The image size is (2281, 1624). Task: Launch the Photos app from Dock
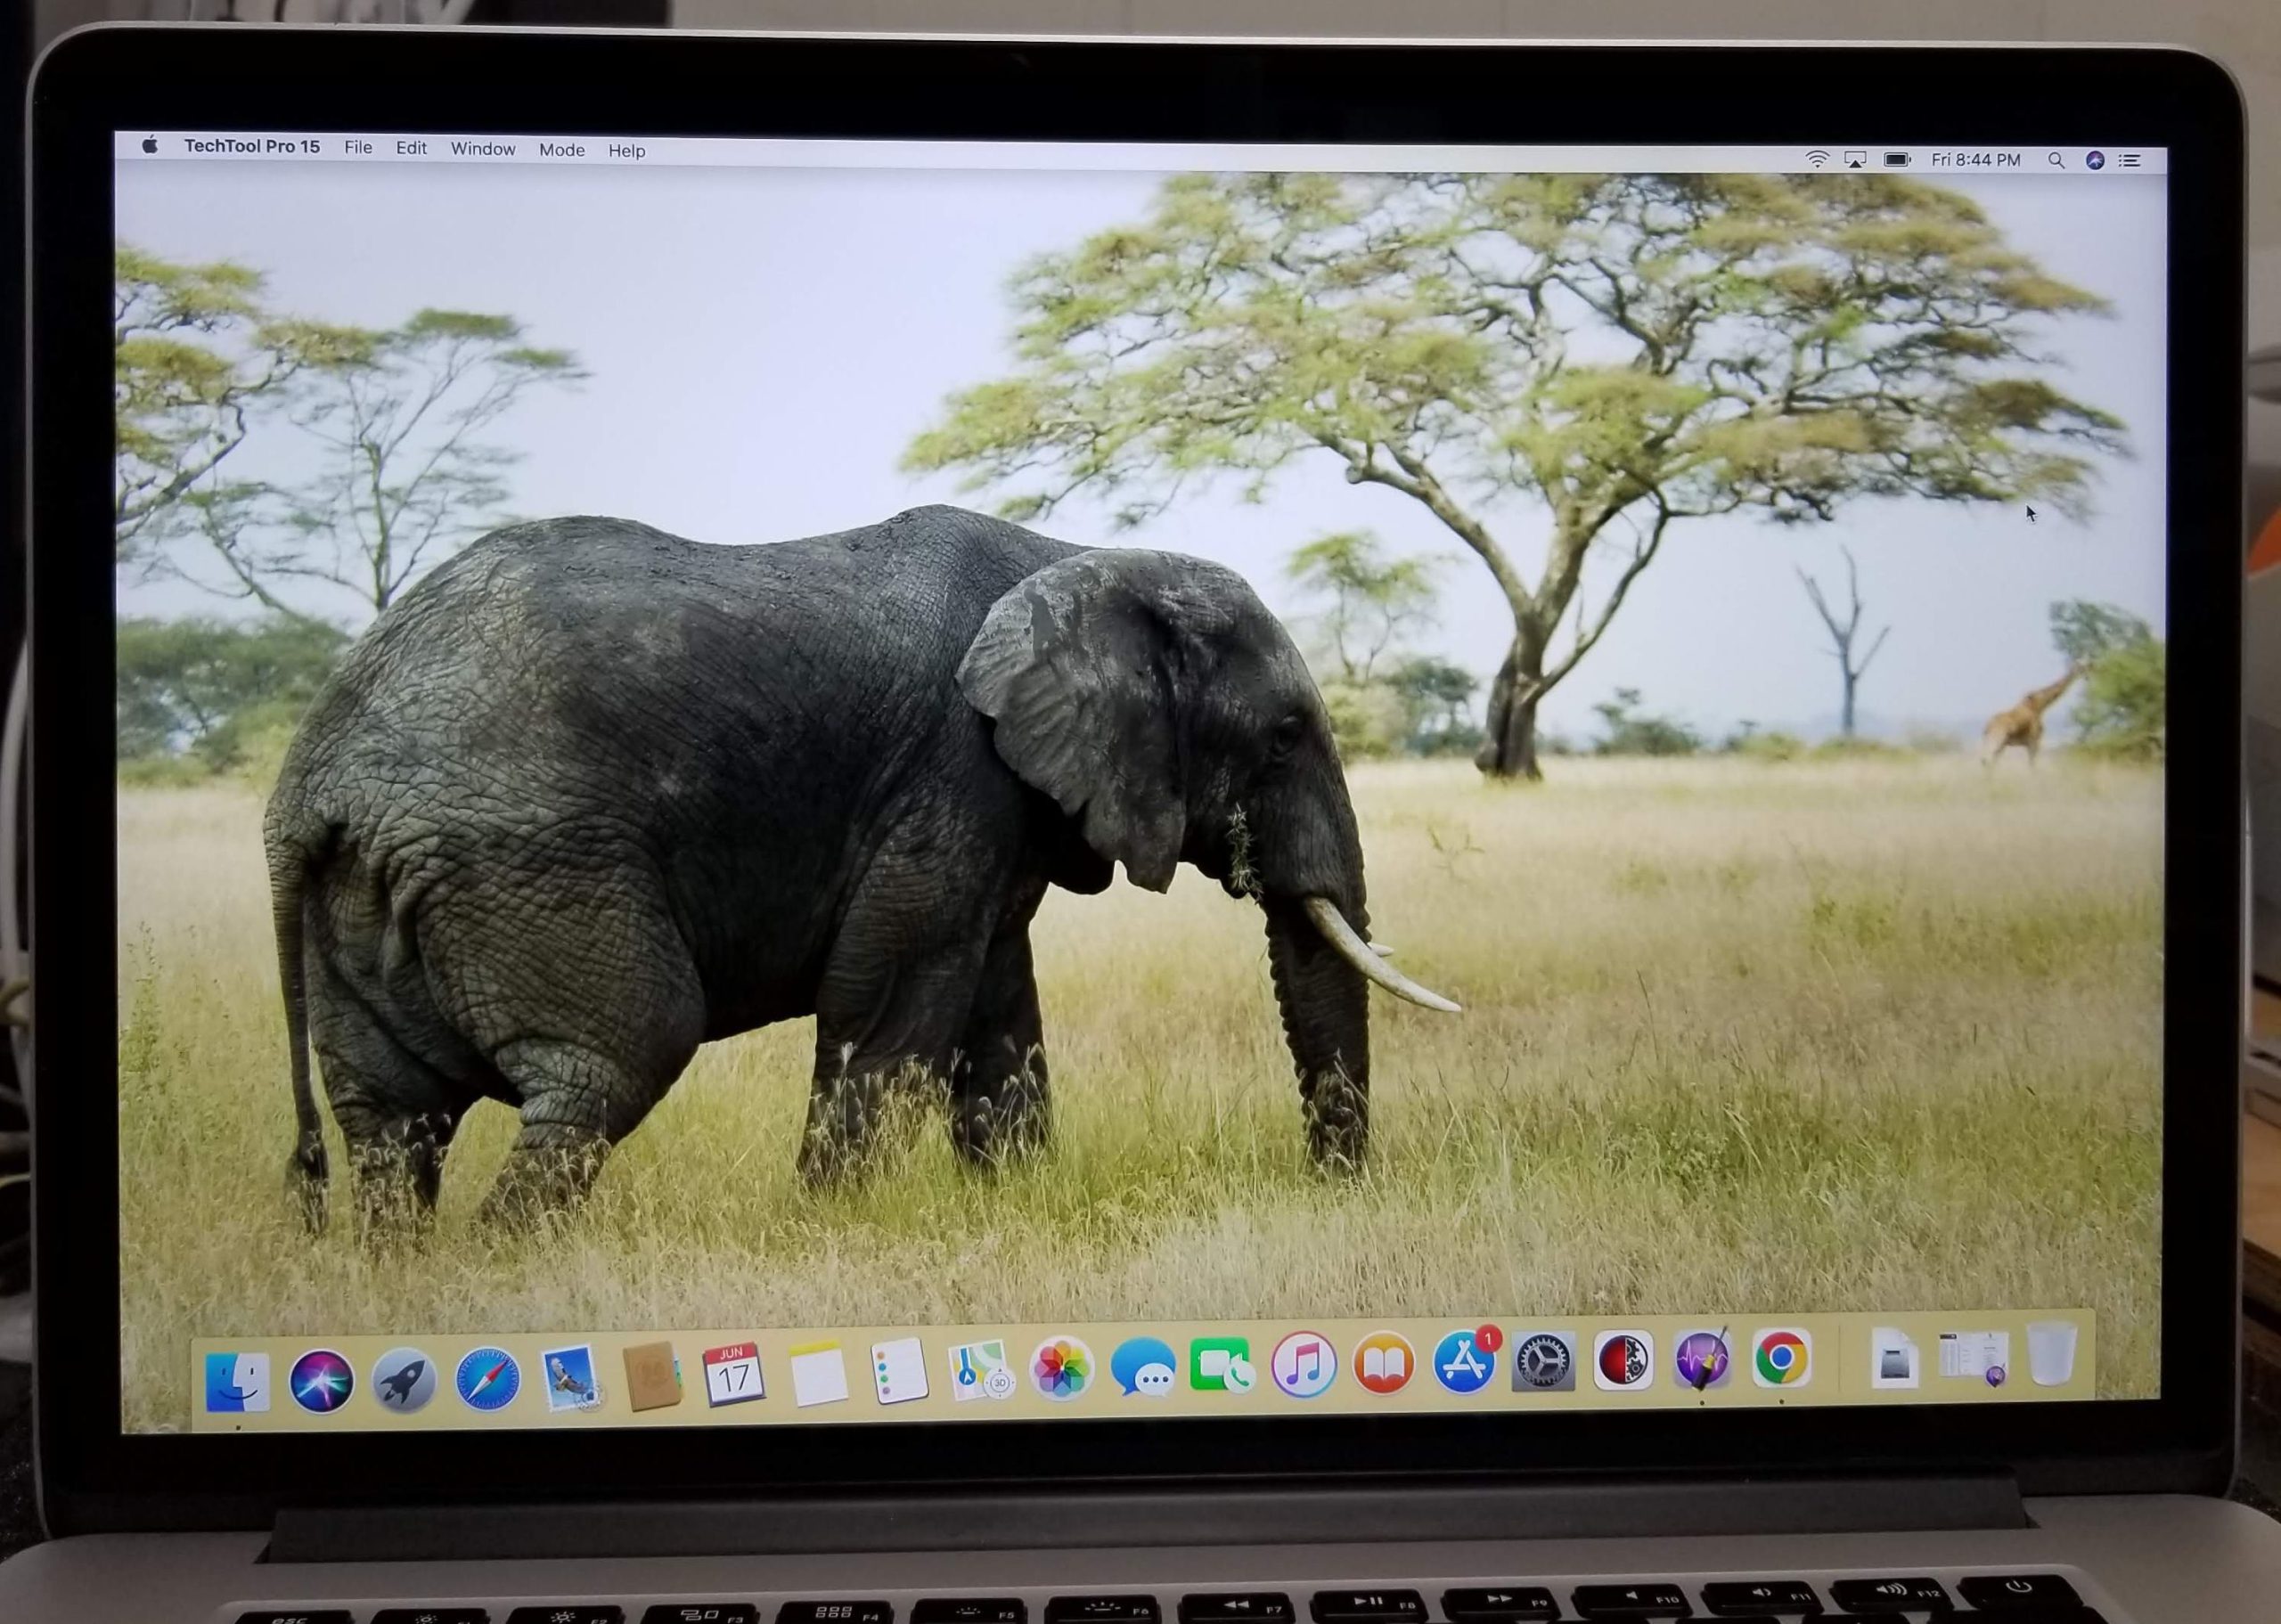(x=1061, y=1369)
